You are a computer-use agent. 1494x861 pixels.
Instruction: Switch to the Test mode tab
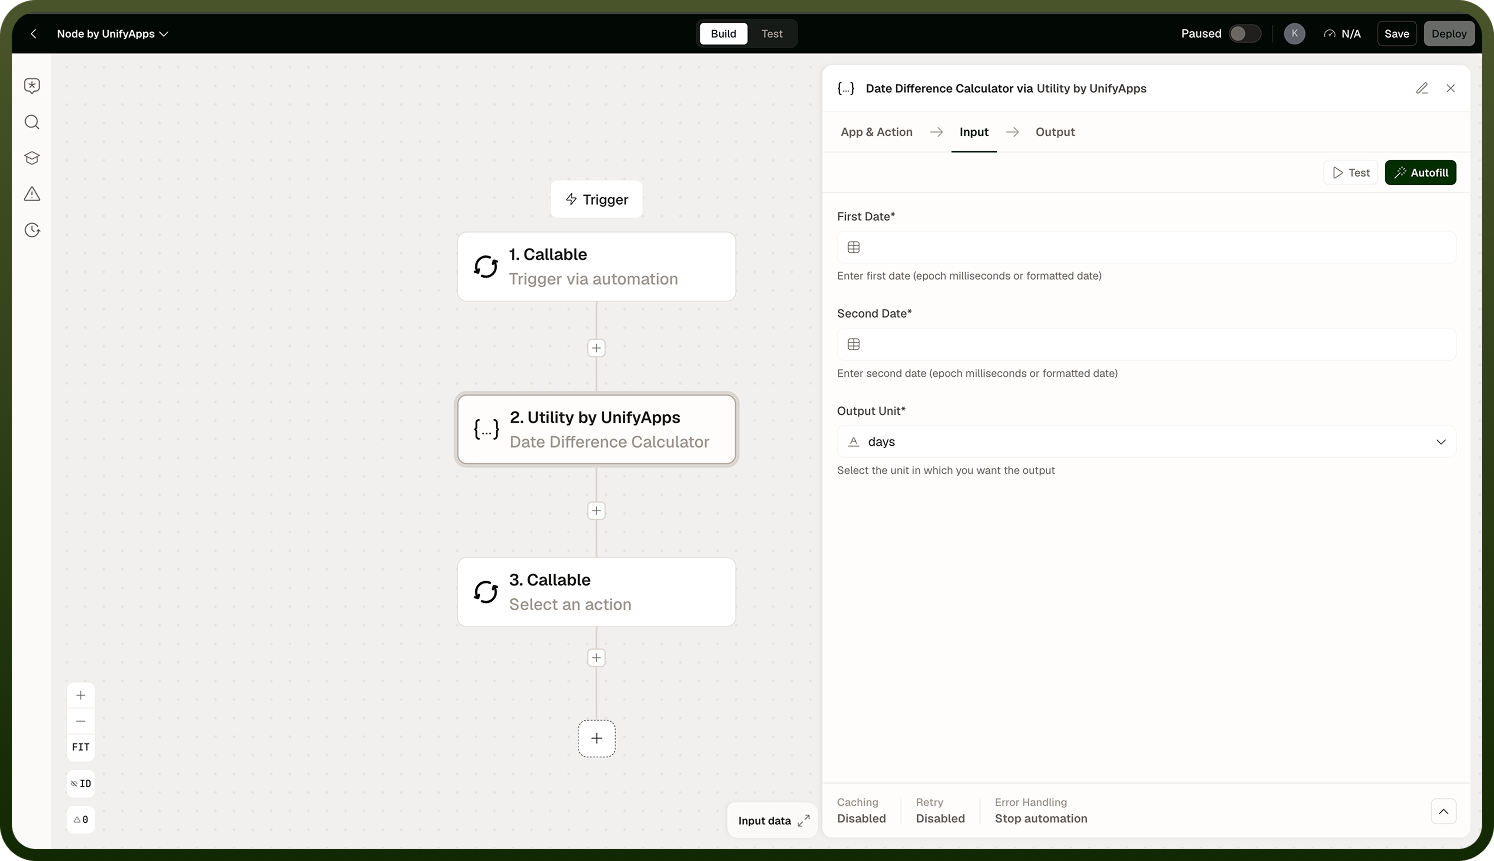pos(772,34)
